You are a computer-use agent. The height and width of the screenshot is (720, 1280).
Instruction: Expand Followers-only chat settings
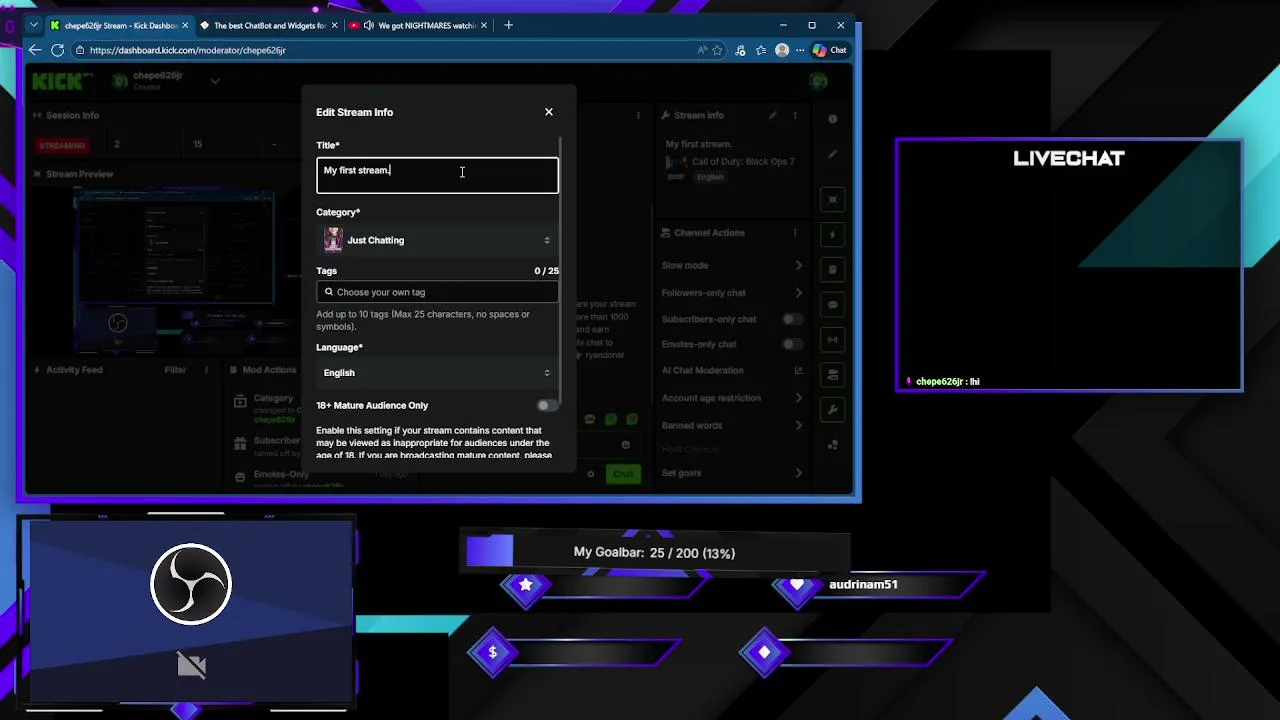point(799,293)
